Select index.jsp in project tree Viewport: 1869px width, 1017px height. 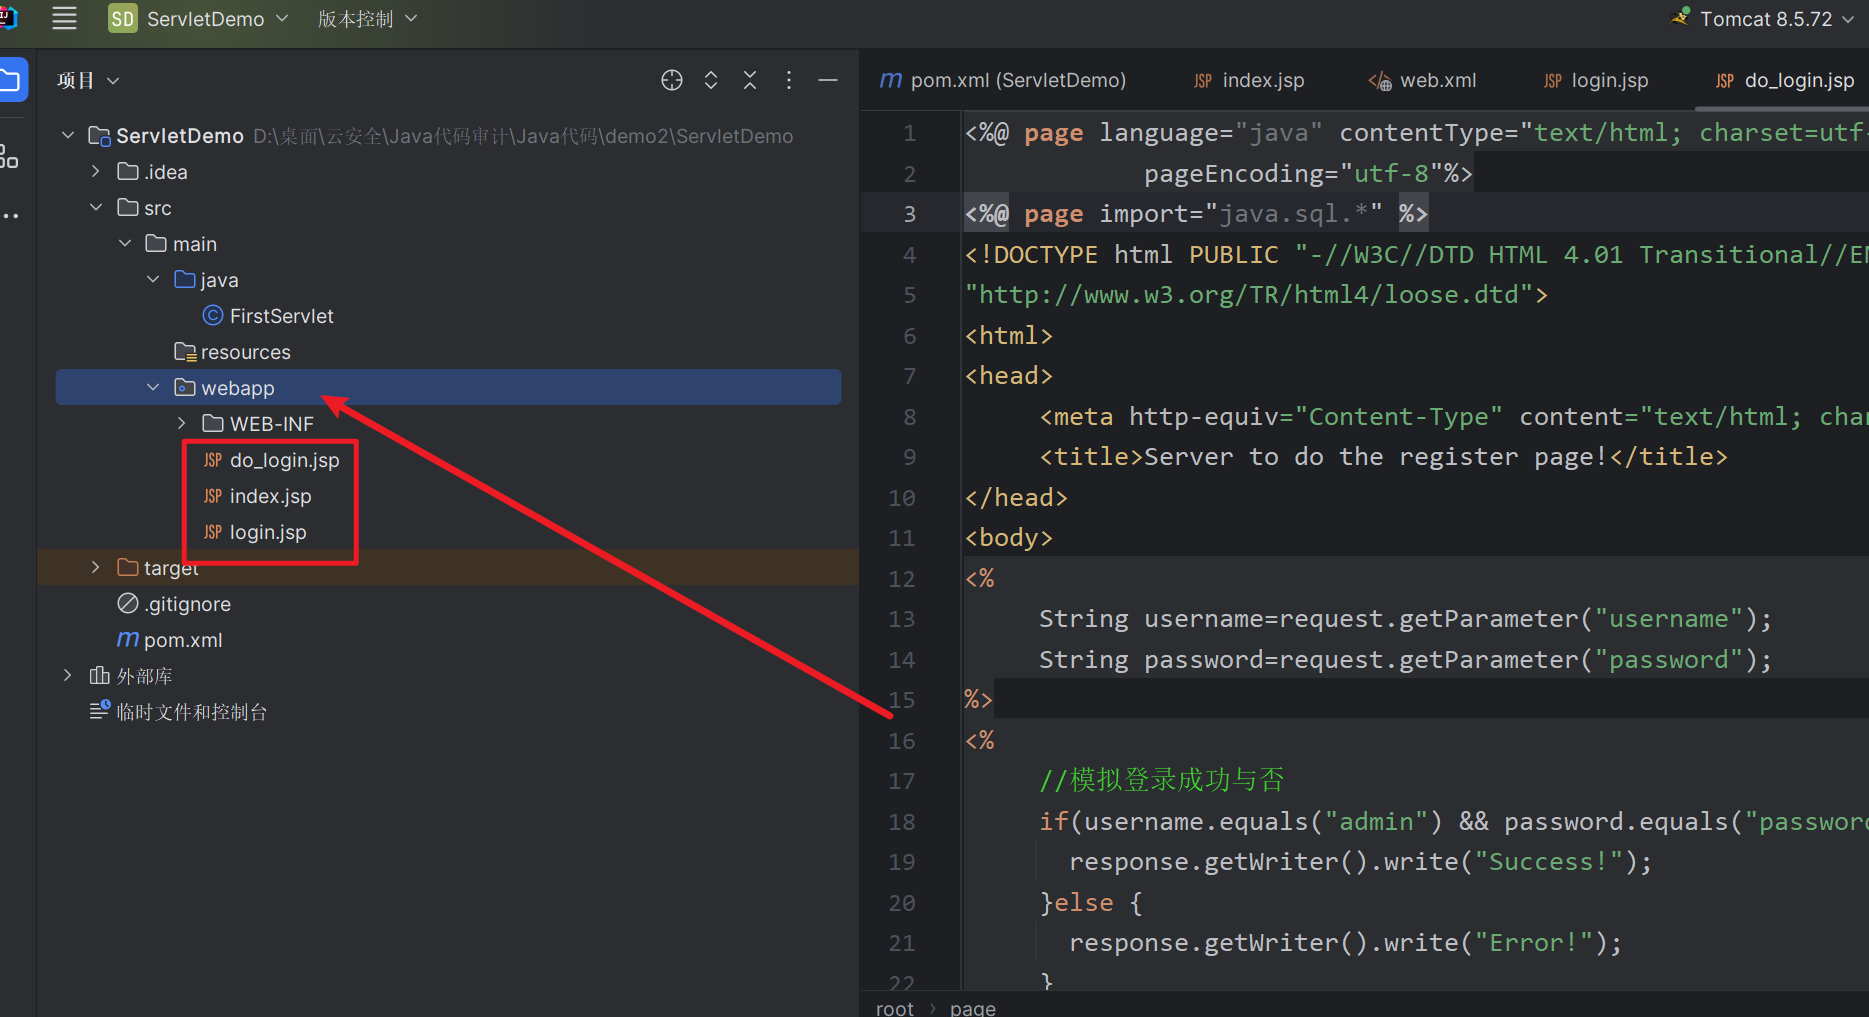(270, 496)
